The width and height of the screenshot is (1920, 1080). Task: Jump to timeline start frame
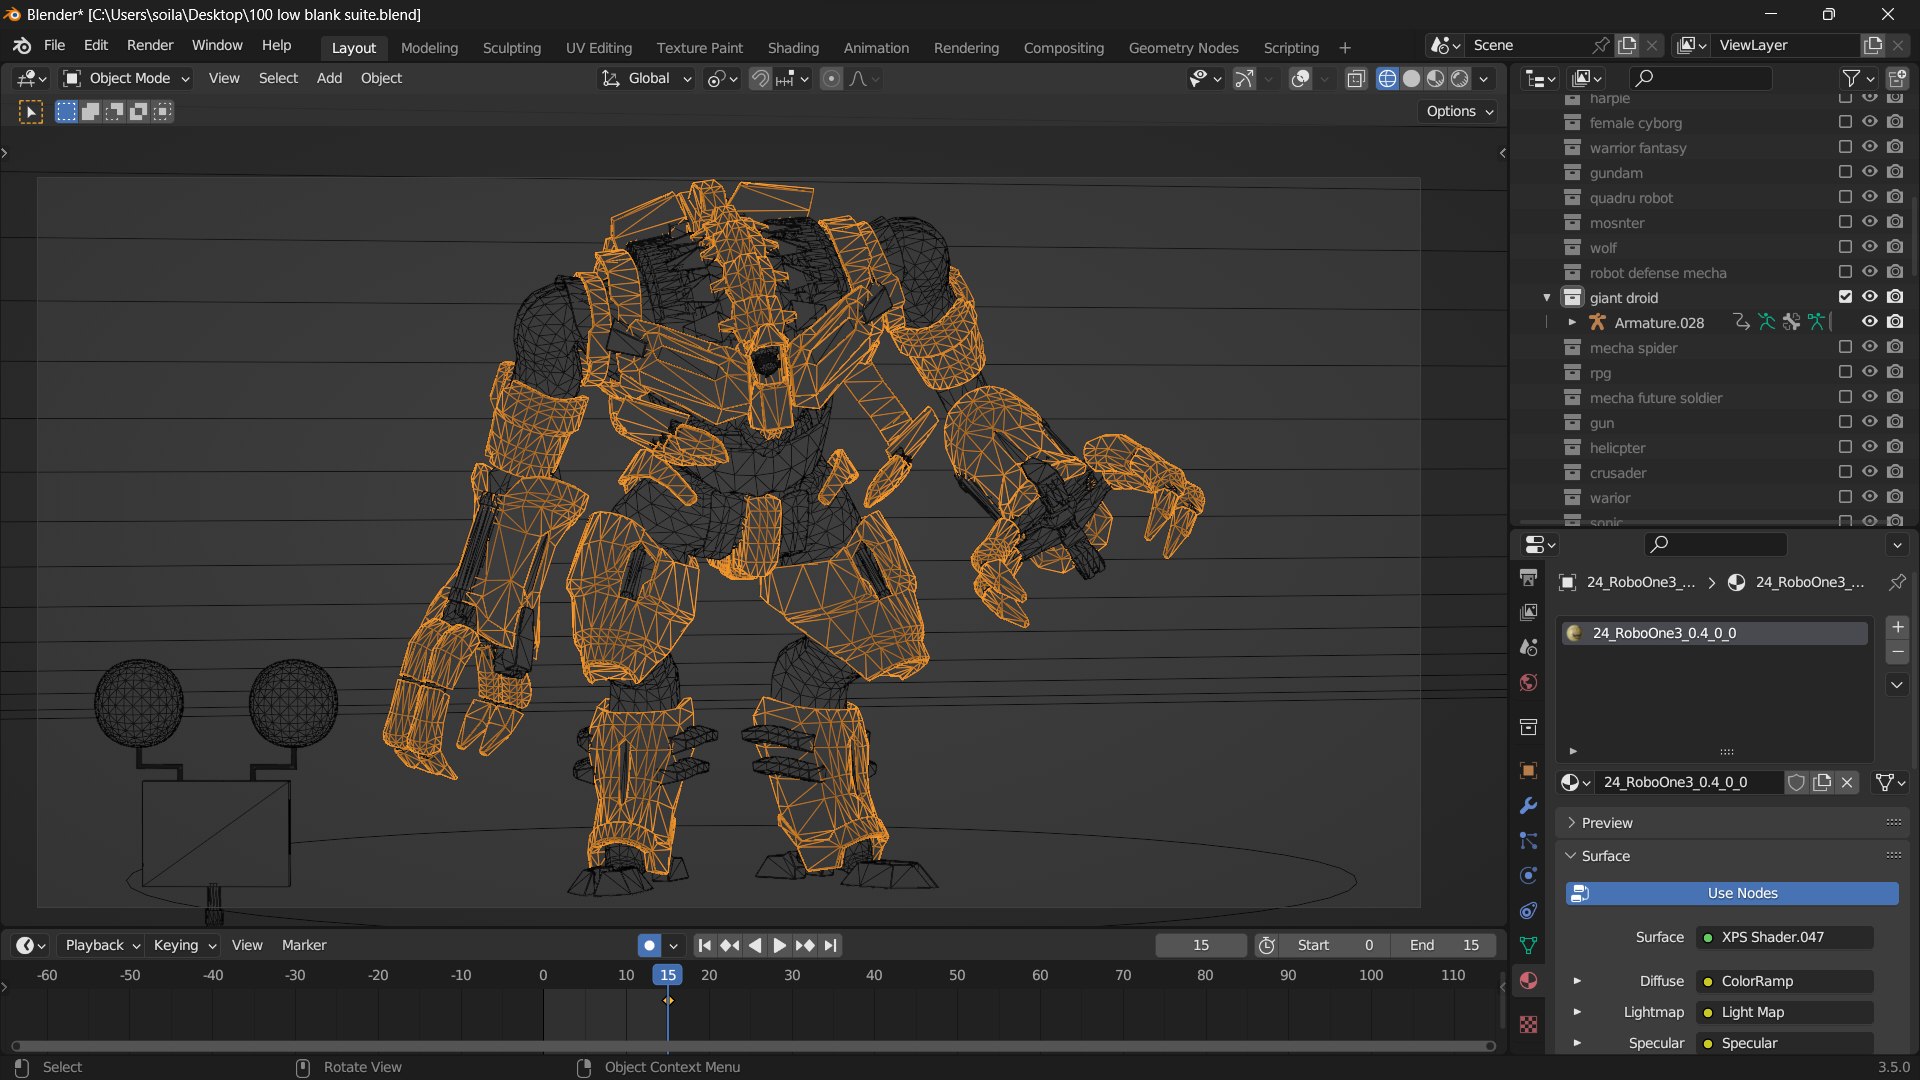point(705,945)
